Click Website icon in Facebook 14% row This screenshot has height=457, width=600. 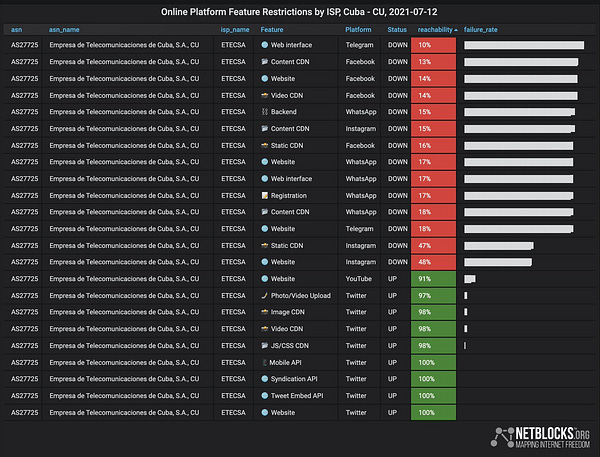coord(264,78)
